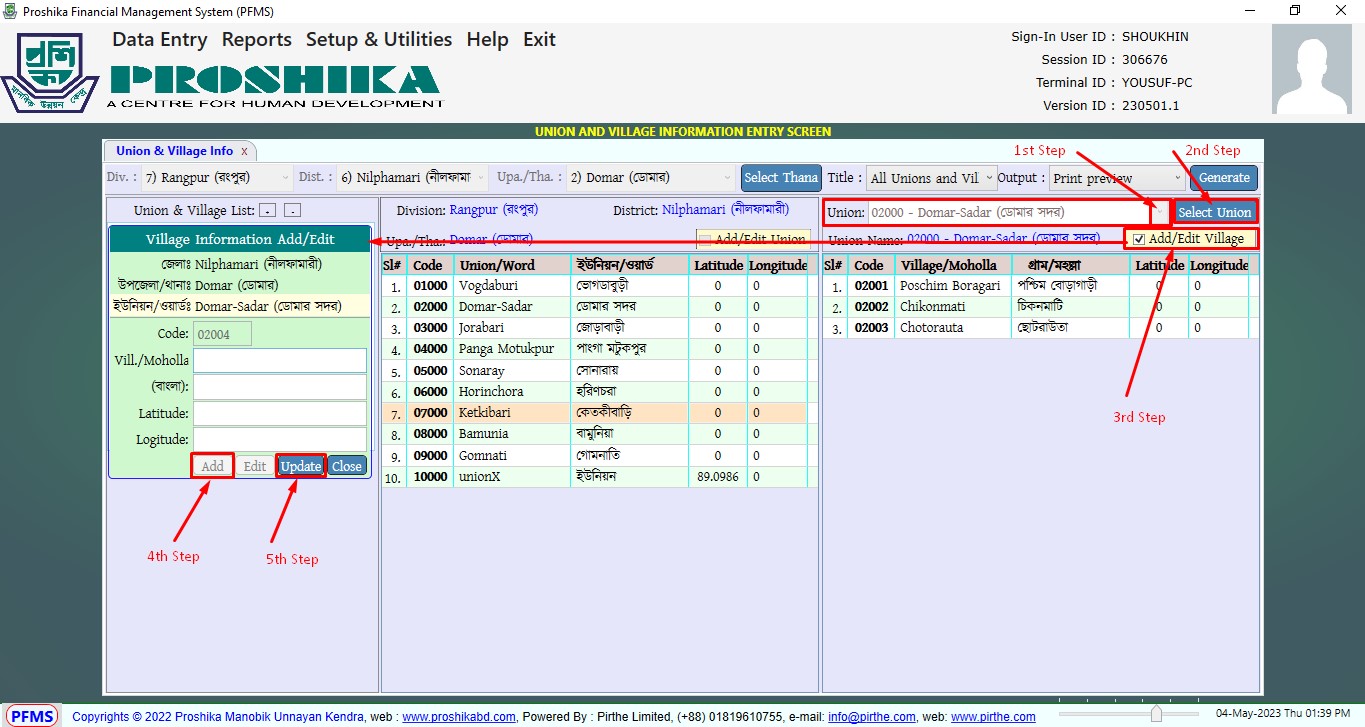Select Horinchora union row
This screenshot has width=1365, height=727.
(x=594, y=392)
